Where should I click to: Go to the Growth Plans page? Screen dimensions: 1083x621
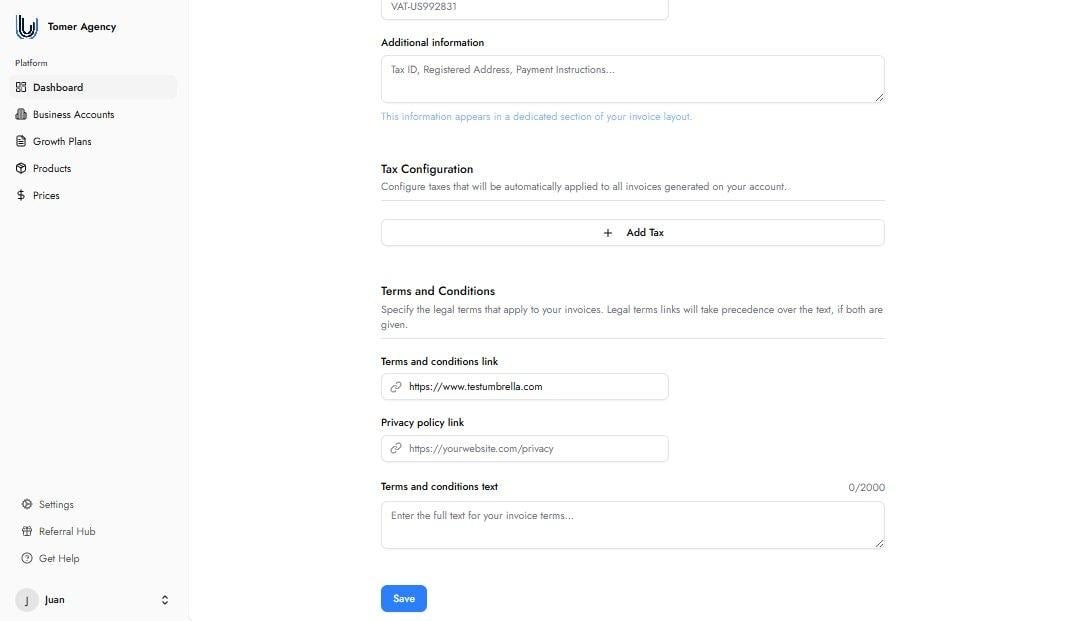(62, 142)
